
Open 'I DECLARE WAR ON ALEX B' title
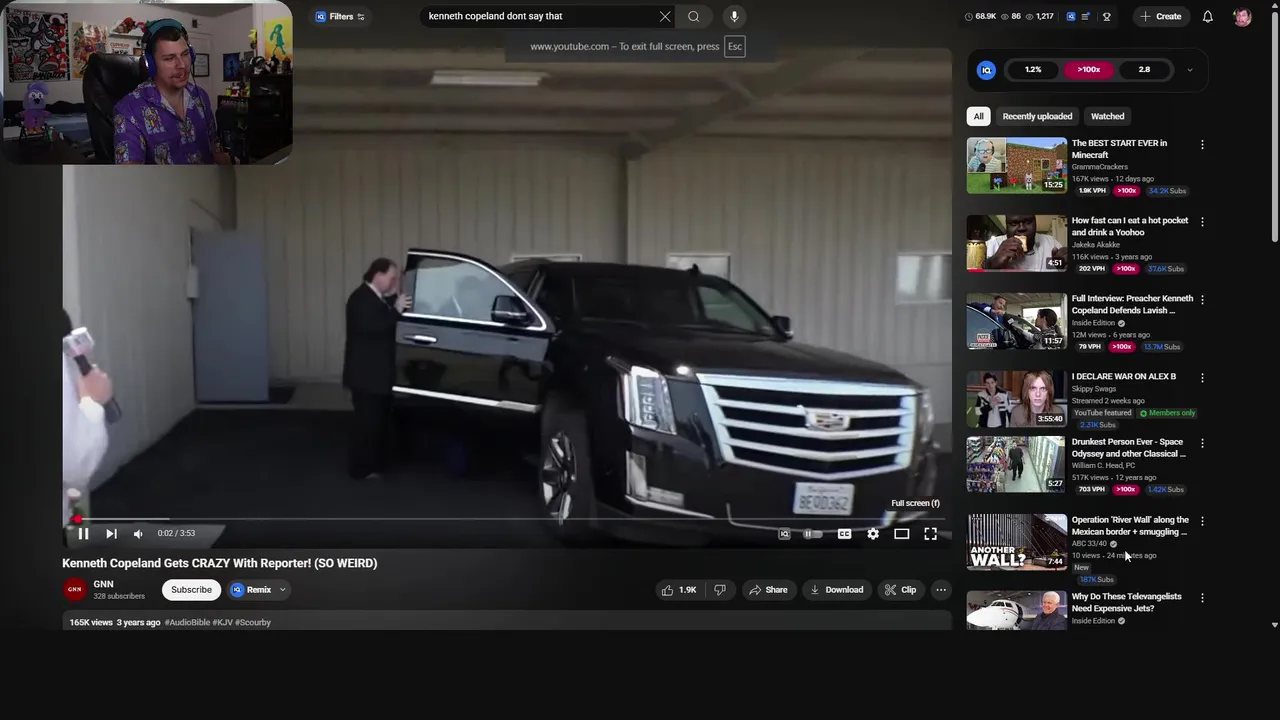coord(1124,376)
